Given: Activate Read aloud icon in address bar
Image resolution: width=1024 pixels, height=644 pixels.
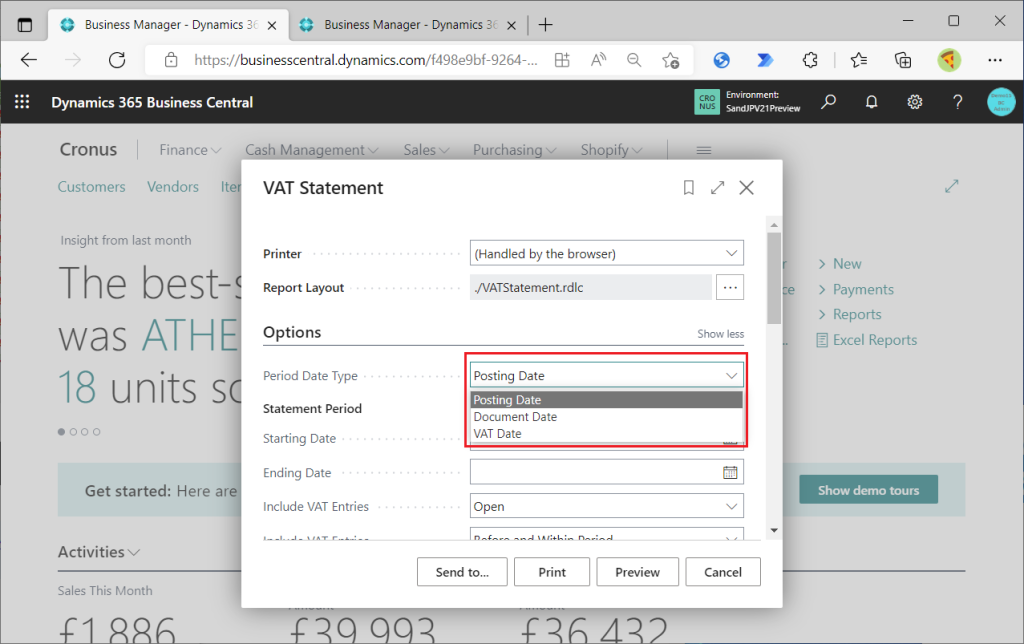Looking at the screenshot, I should [598, 60].
